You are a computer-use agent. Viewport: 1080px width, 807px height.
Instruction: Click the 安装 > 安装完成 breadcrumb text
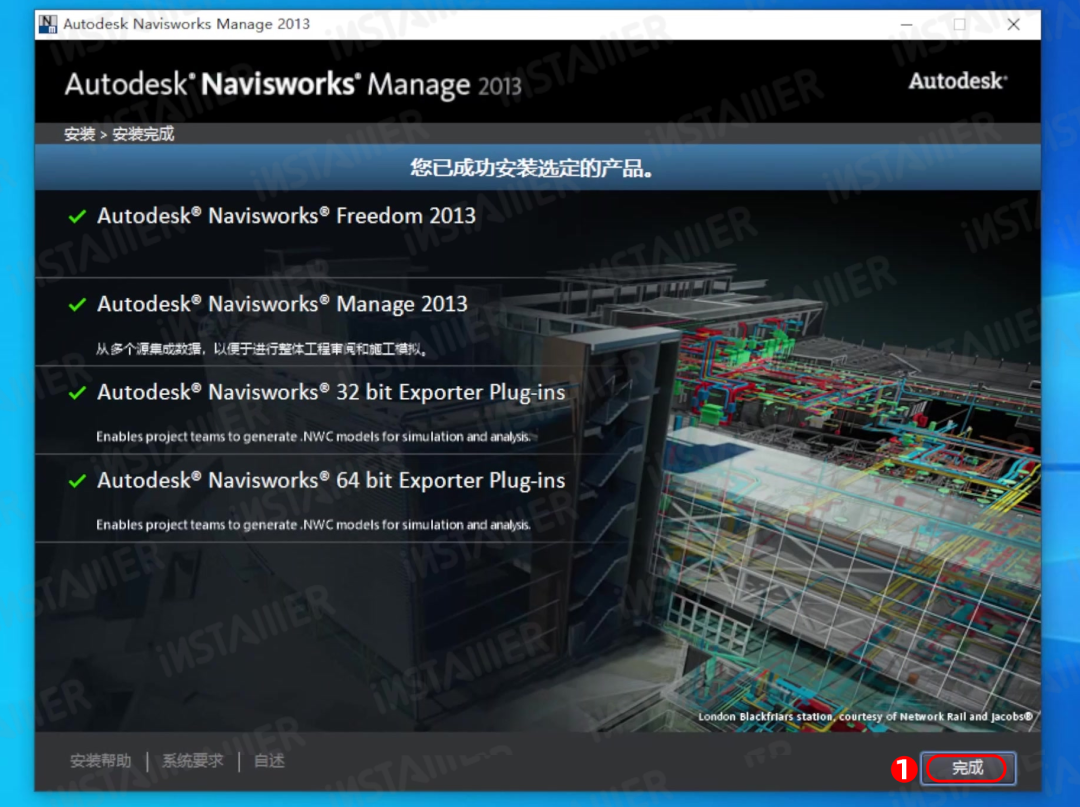click(119, 134)
